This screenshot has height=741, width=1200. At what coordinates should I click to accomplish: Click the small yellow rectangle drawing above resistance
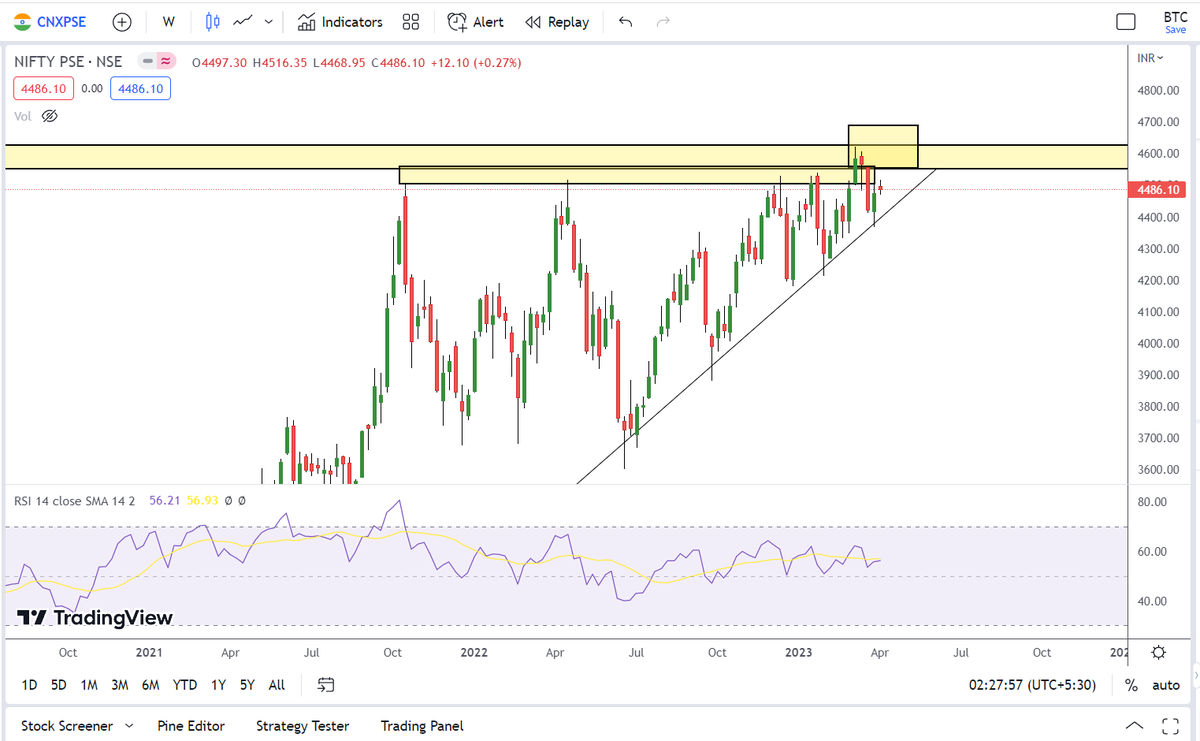coord(883,147)
